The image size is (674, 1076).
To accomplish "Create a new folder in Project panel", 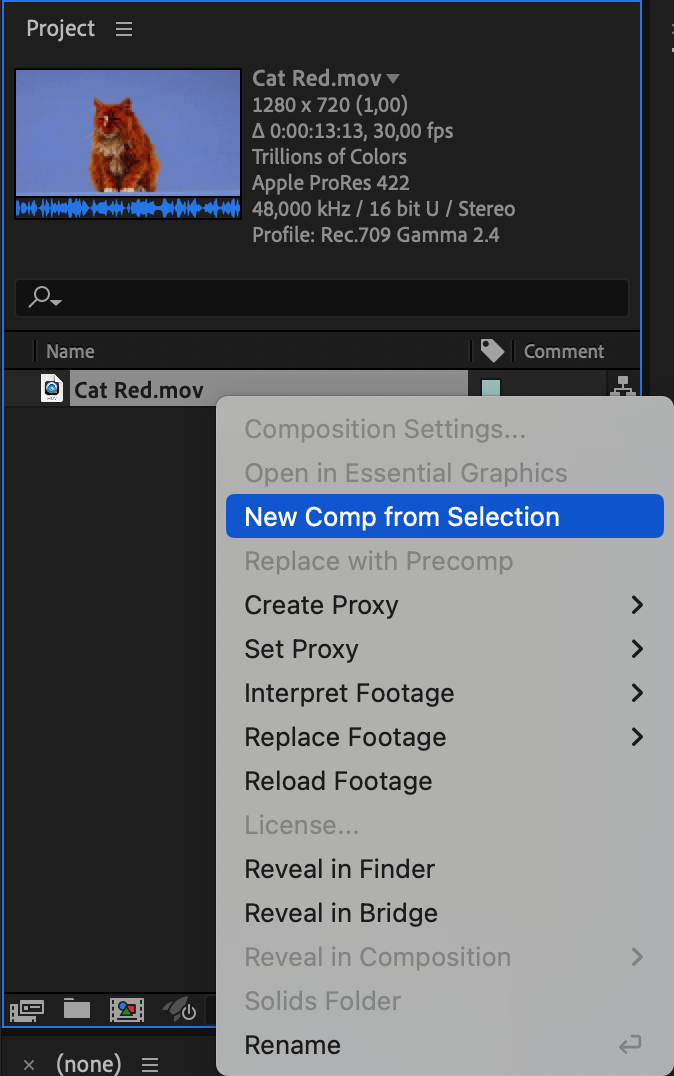I will [x=77, y=1010].
